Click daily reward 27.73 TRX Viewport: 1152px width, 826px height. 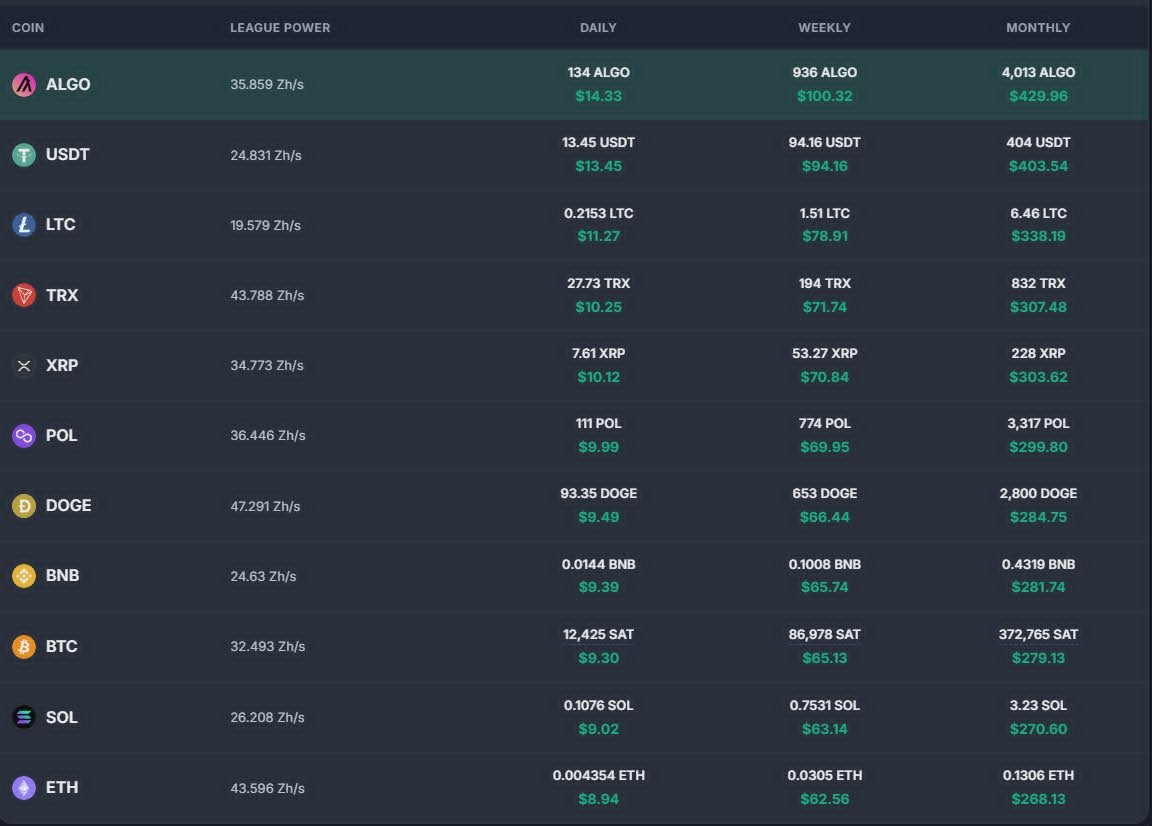coord(598,283)
